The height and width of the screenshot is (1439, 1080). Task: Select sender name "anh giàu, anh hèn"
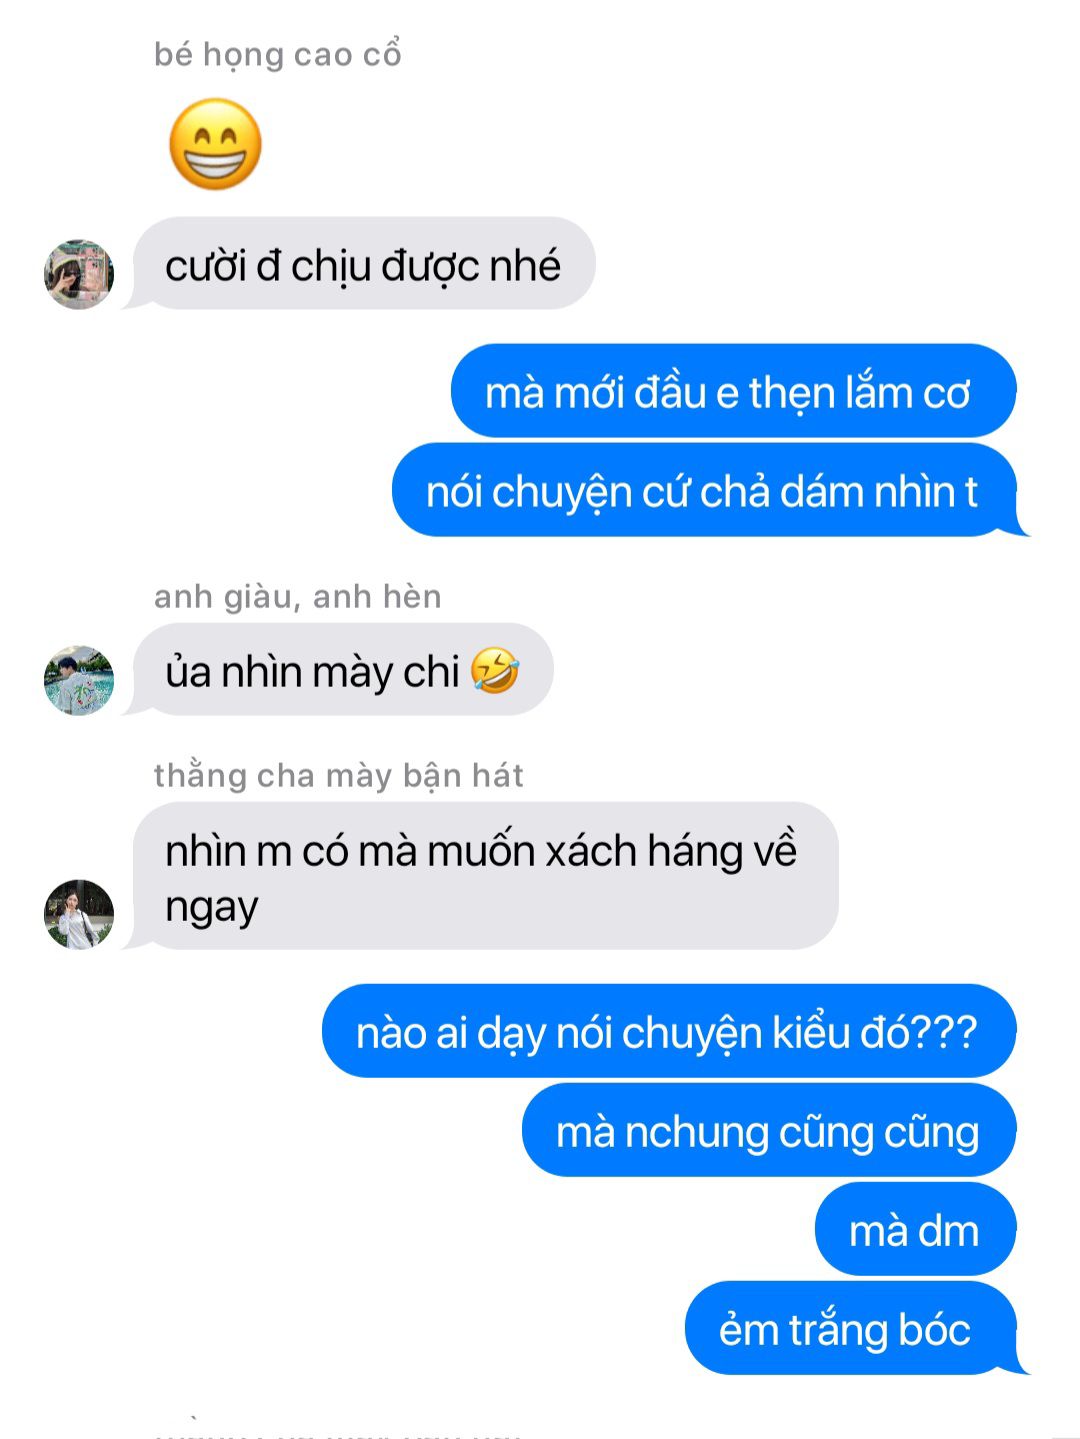click(x=298, y=597)
